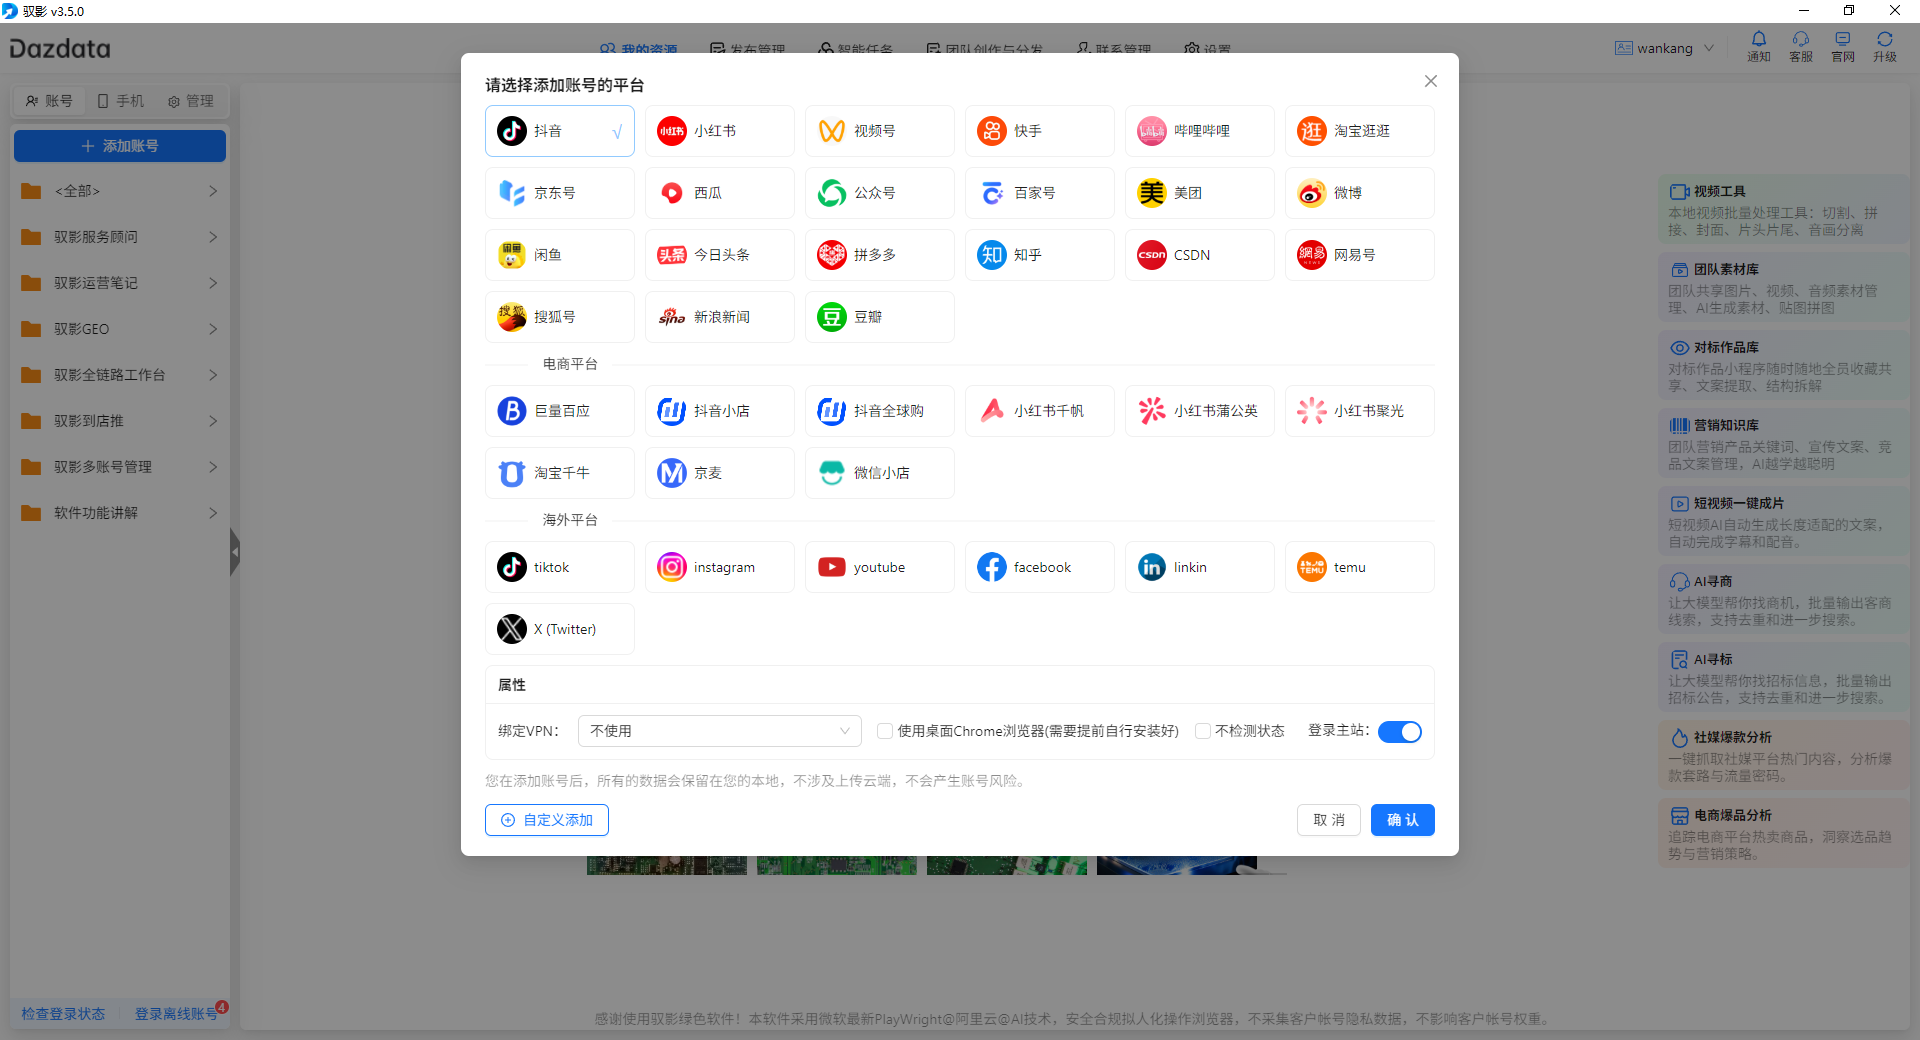
Task: Open 客服 customer service headset icon
Action: click(x=1801, y=46)
